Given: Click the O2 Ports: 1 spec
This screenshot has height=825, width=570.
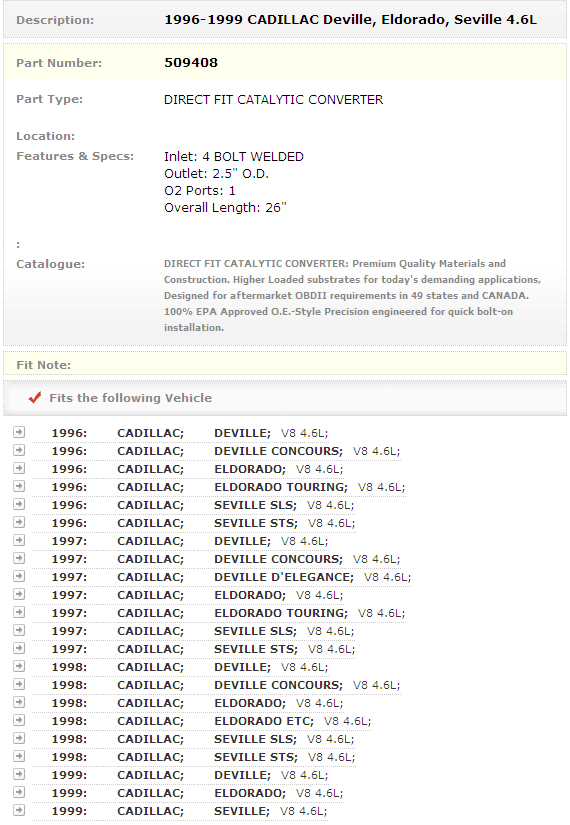Looking at the screenshot, I should pos(199,190).
